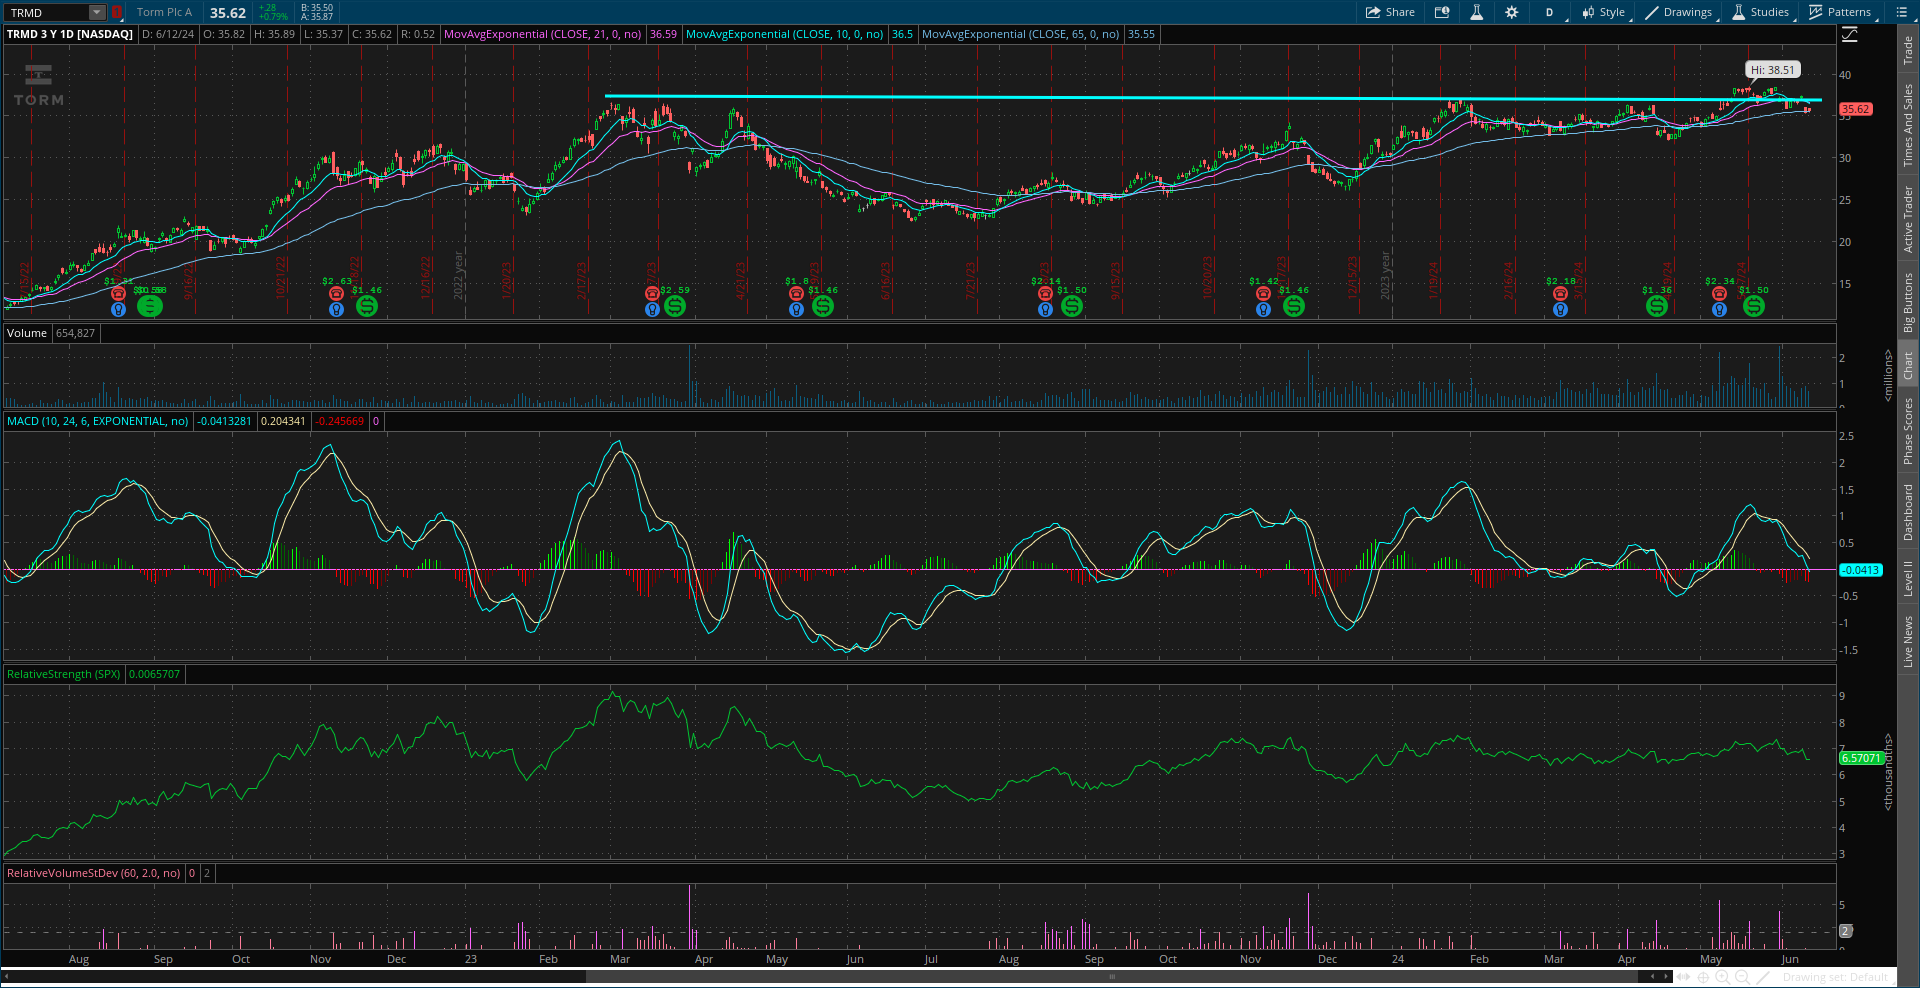Click the RelativeStrength (SPX) label
Screen dimensions: 1920x988
pyautogui.click(x=63, y=674)
